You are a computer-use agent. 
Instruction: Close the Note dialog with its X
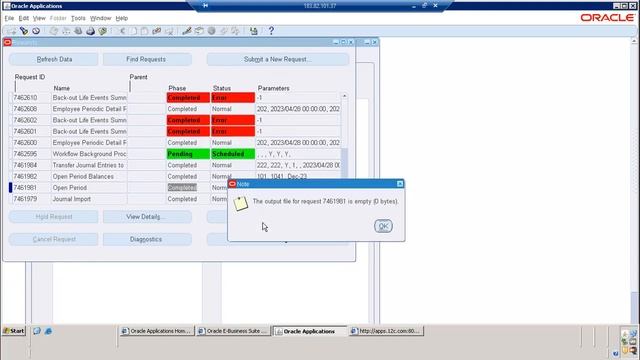(x=400, y=184)
